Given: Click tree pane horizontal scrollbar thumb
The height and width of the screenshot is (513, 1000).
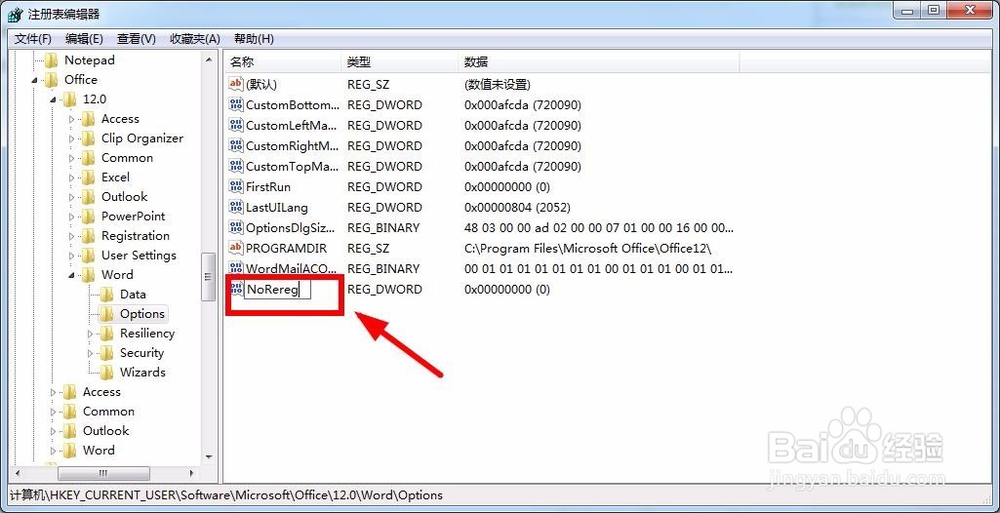Looking at the screenshot, I should (103, 473).
